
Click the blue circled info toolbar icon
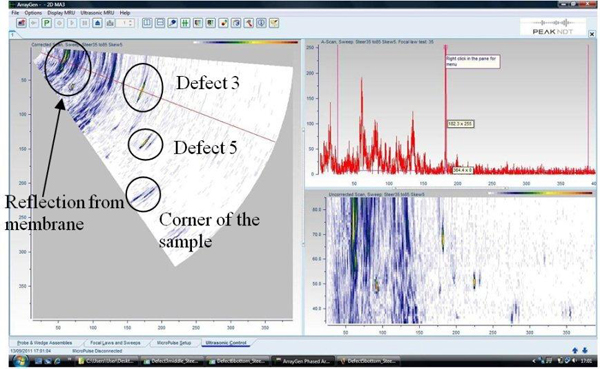click(x=261, y=23)
